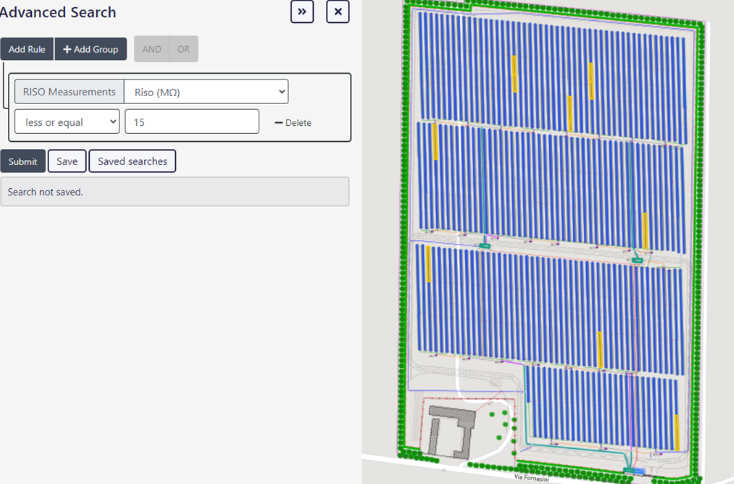Click the Via Fornasini street label
734x484 pixels.
point(531,478)
